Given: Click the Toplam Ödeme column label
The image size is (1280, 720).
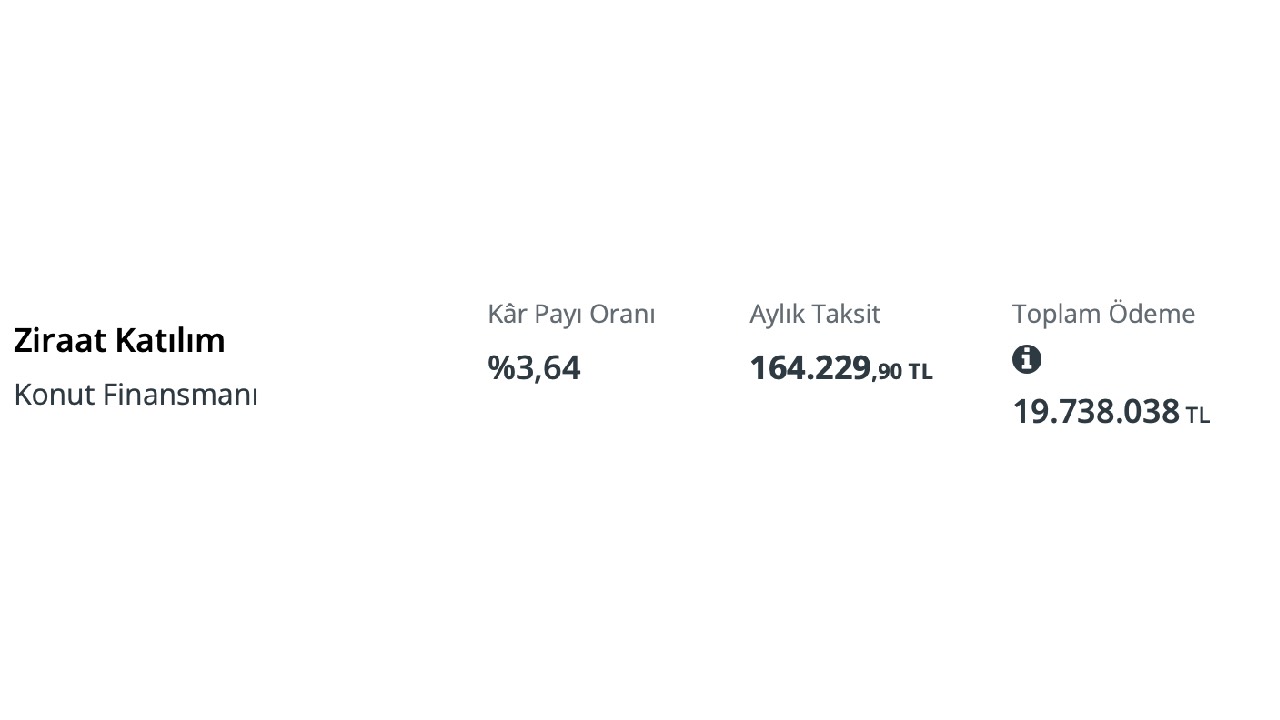Looking at the screenshot, I should coord(1103,314).
